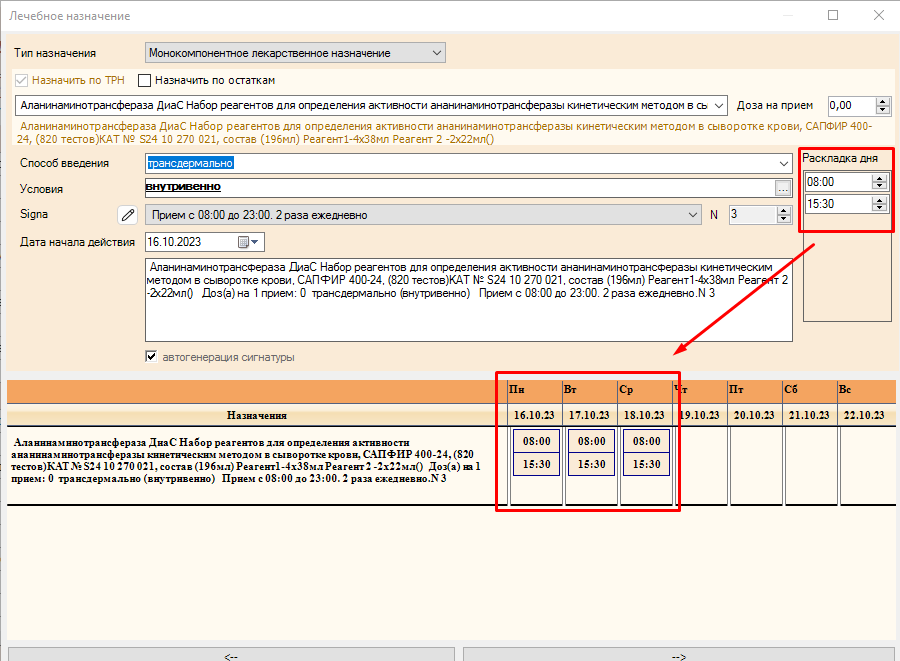Click the Доза на прием input field

852,106
